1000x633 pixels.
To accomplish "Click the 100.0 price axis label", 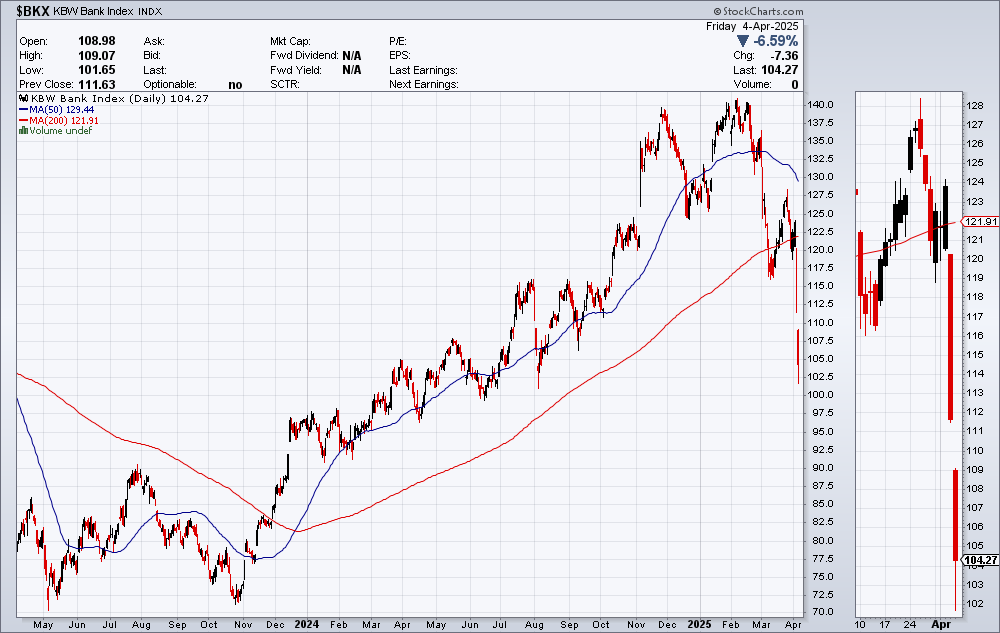I will coord(820,395).
